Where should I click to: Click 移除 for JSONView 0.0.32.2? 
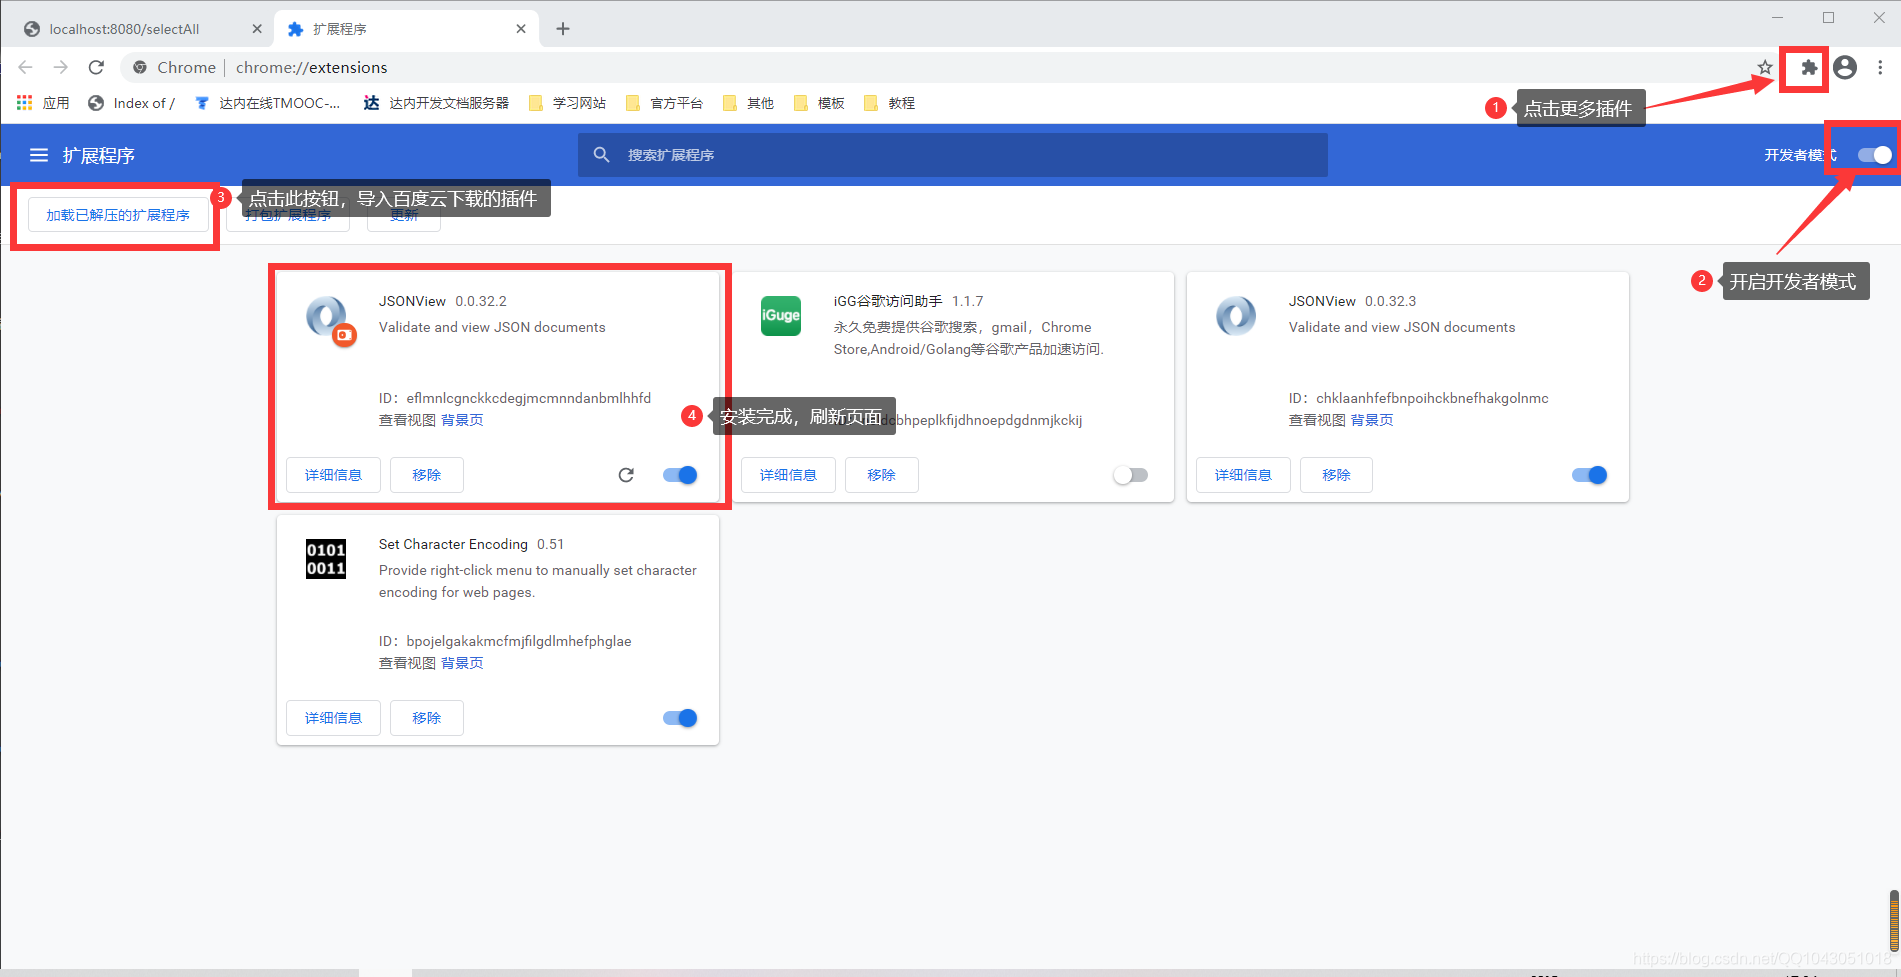[x=427, y=475]
